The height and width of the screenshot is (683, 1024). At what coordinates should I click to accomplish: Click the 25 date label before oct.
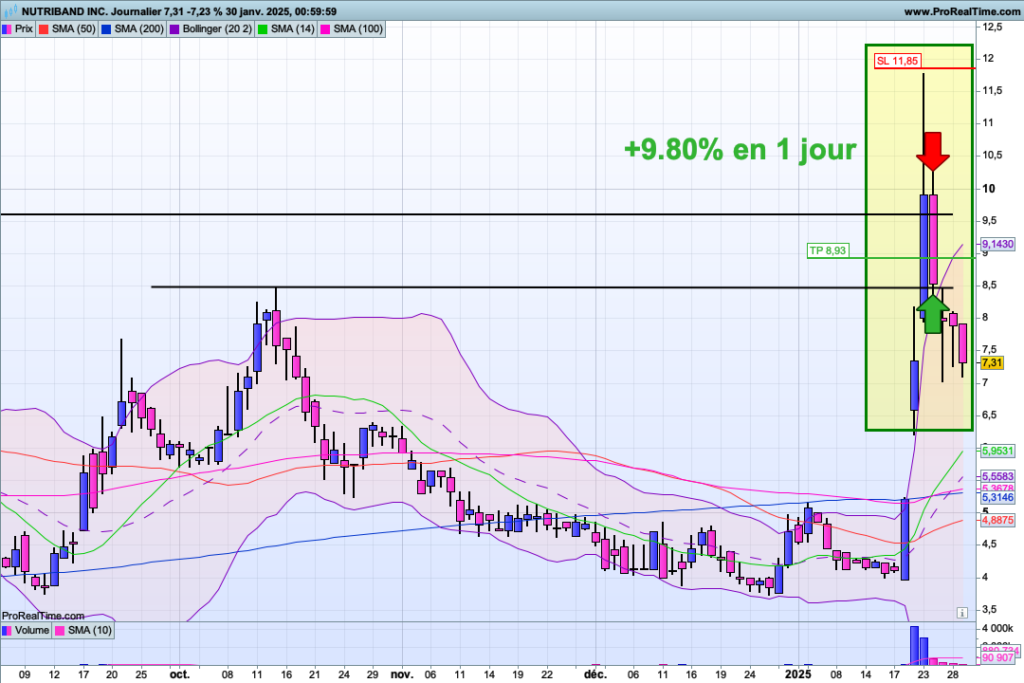(141, 675)
